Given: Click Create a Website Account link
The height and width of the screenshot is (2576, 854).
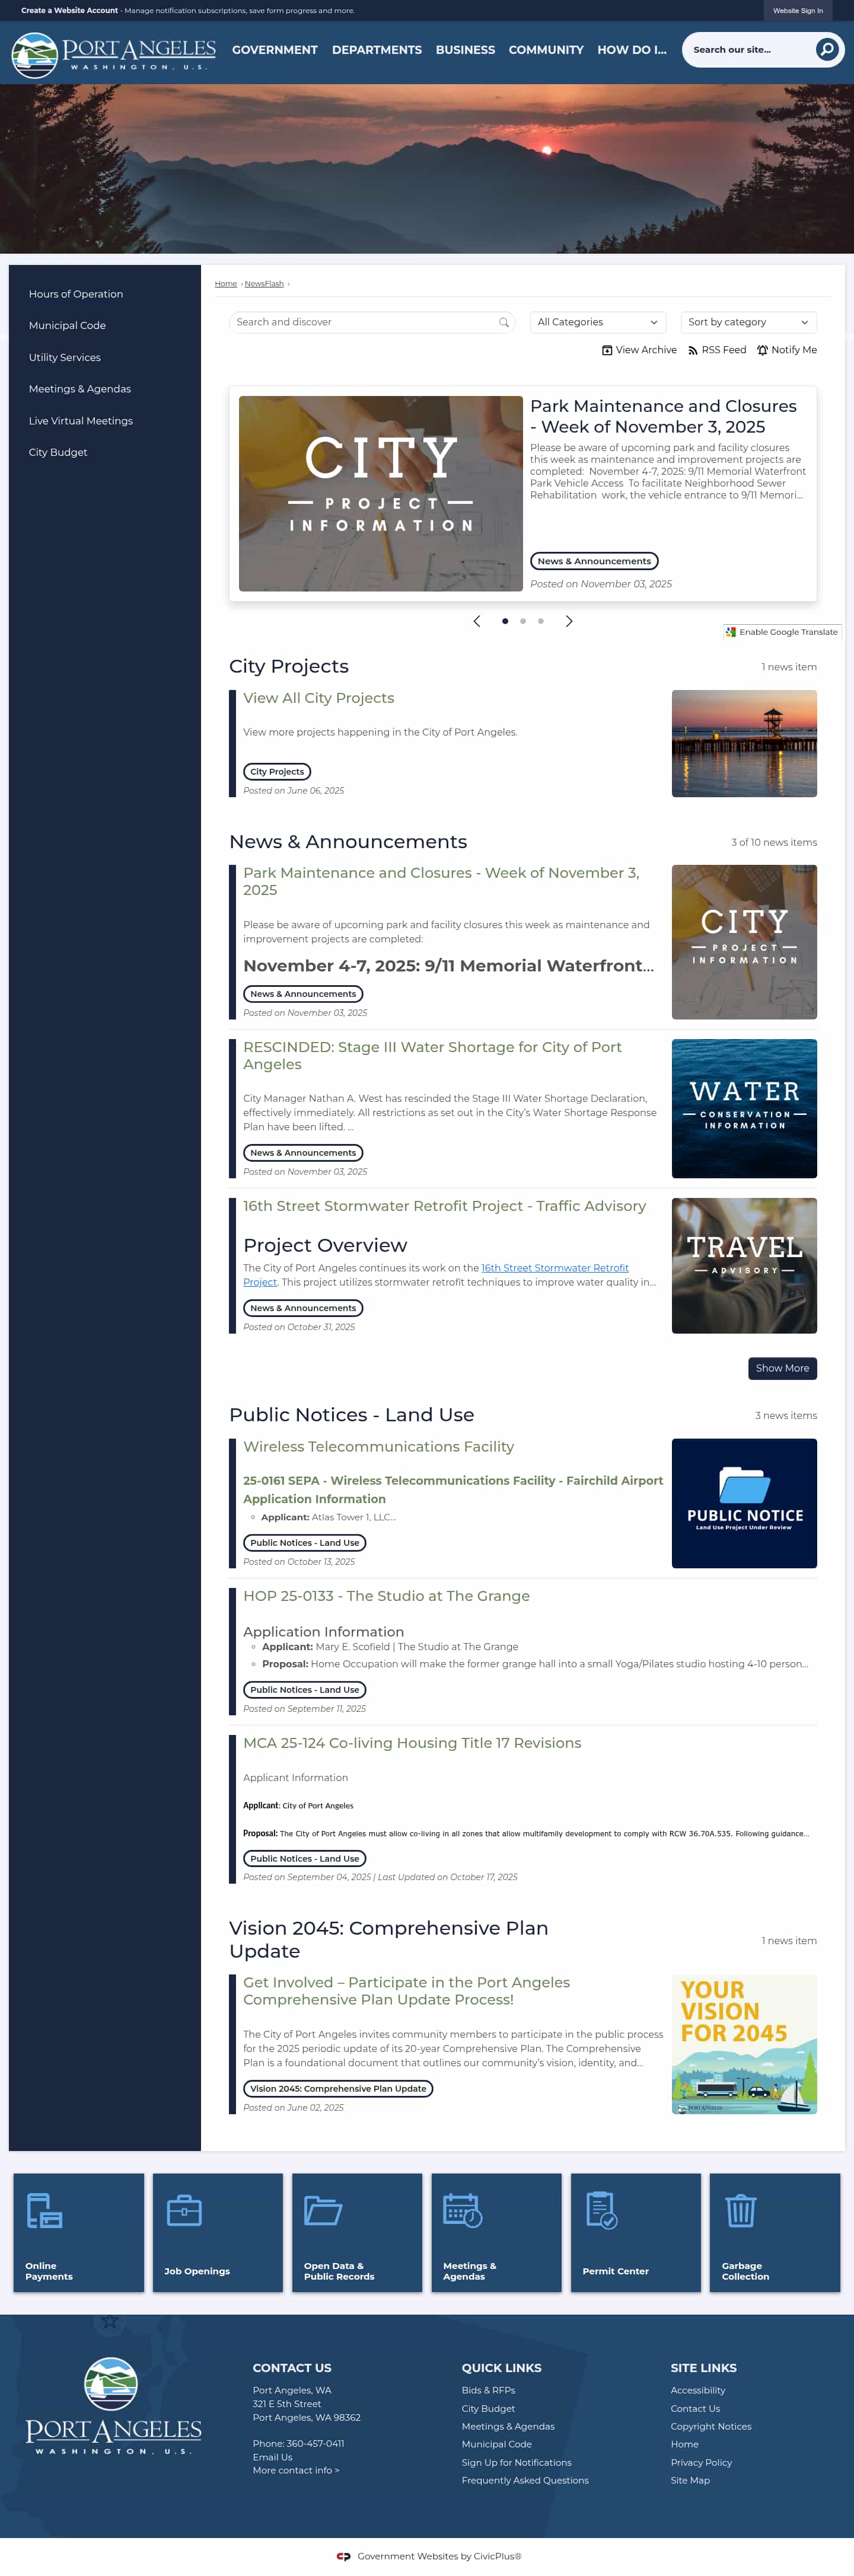Looking at the screenshot, I should coord(69,11).
